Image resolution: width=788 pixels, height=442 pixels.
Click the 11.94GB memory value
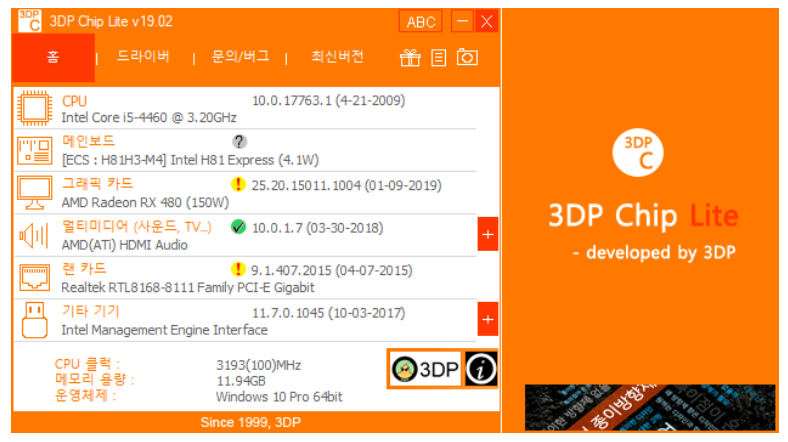pos(241,381)
